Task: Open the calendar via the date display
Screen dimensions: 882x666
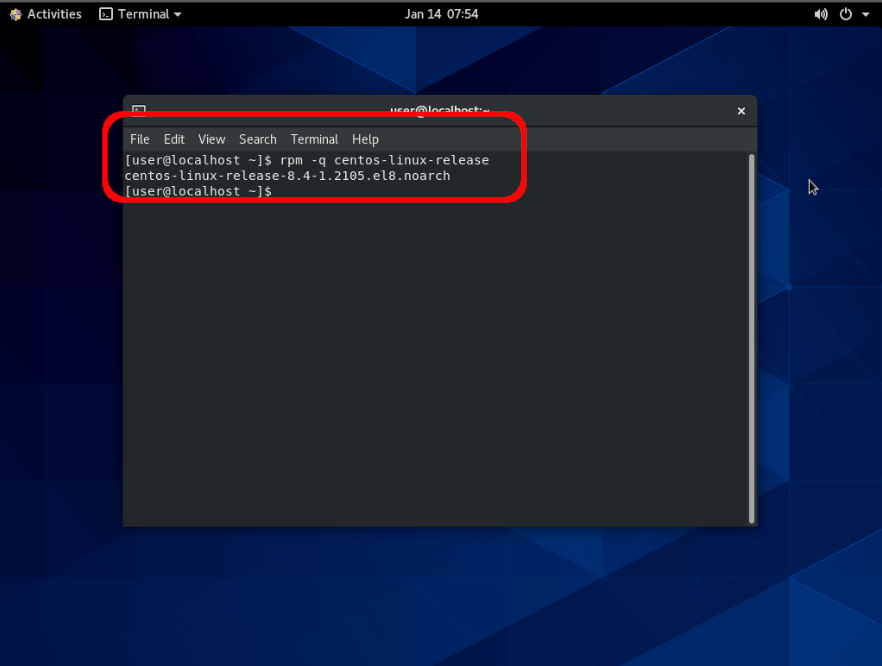Action: (x=441, y=14)
